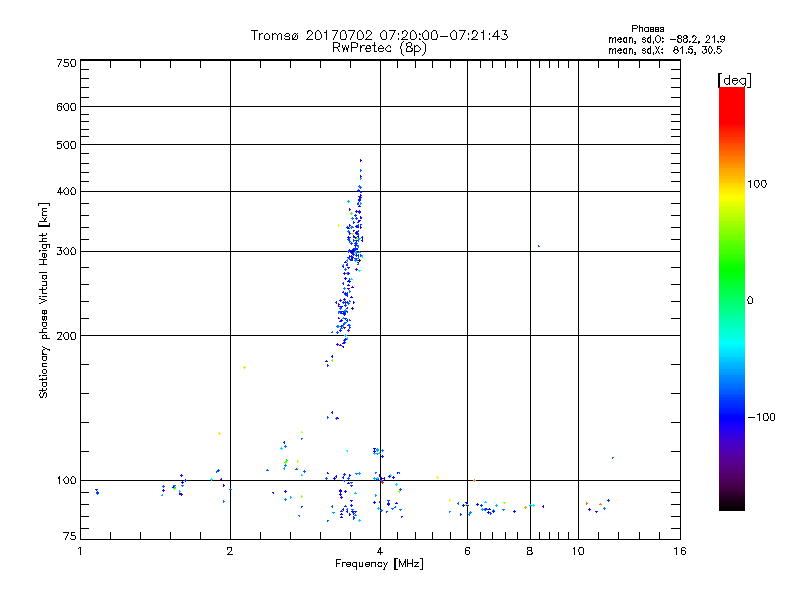
Task: Click x-axis tick label '6'
Action: tap(467, 551)
